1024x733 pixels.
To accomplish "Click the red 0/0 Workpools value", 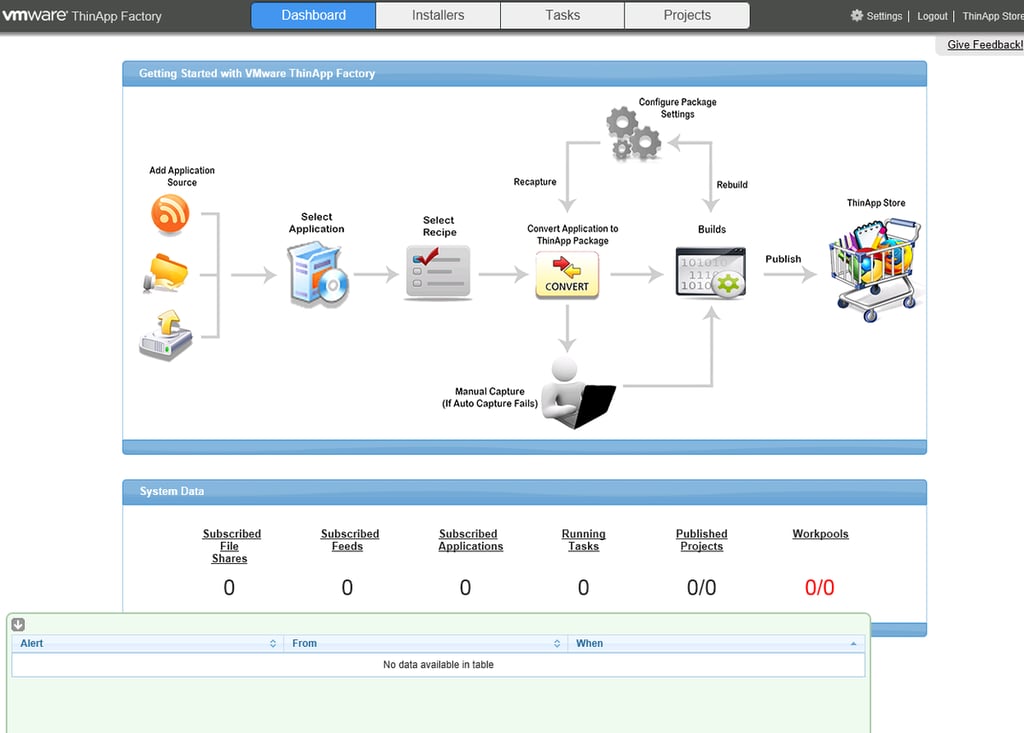I will click(820, 587).
